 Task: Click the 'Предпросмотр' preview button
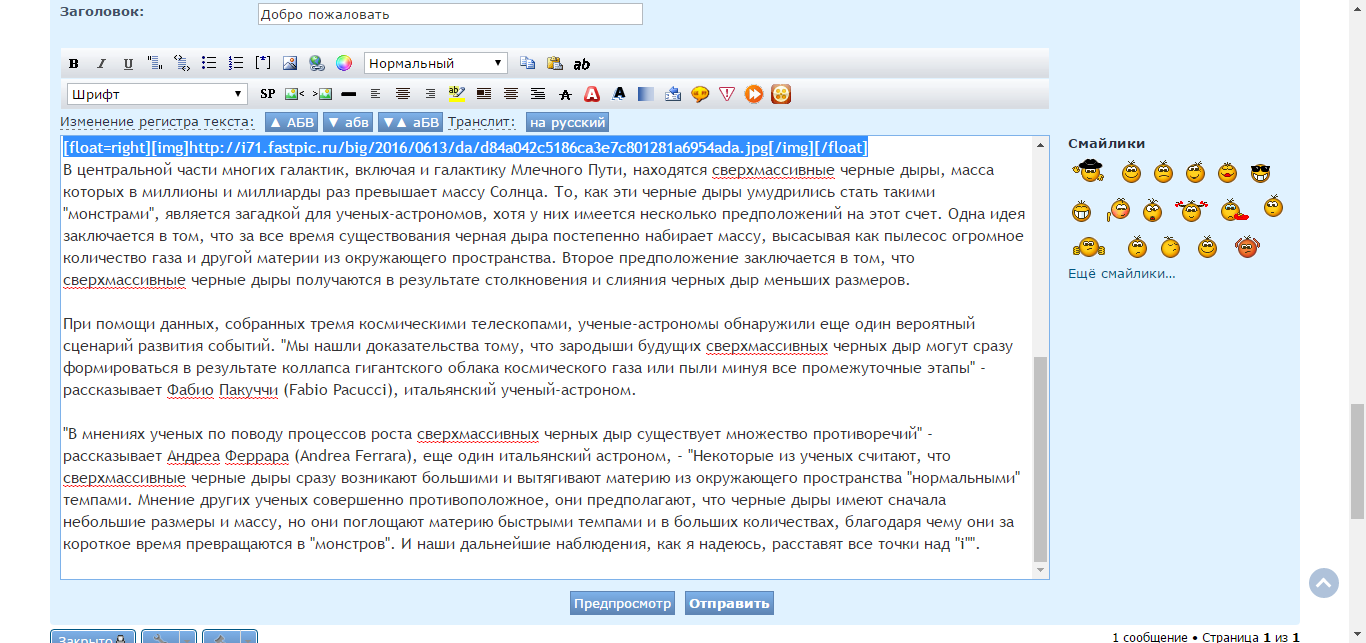[623, 604]
